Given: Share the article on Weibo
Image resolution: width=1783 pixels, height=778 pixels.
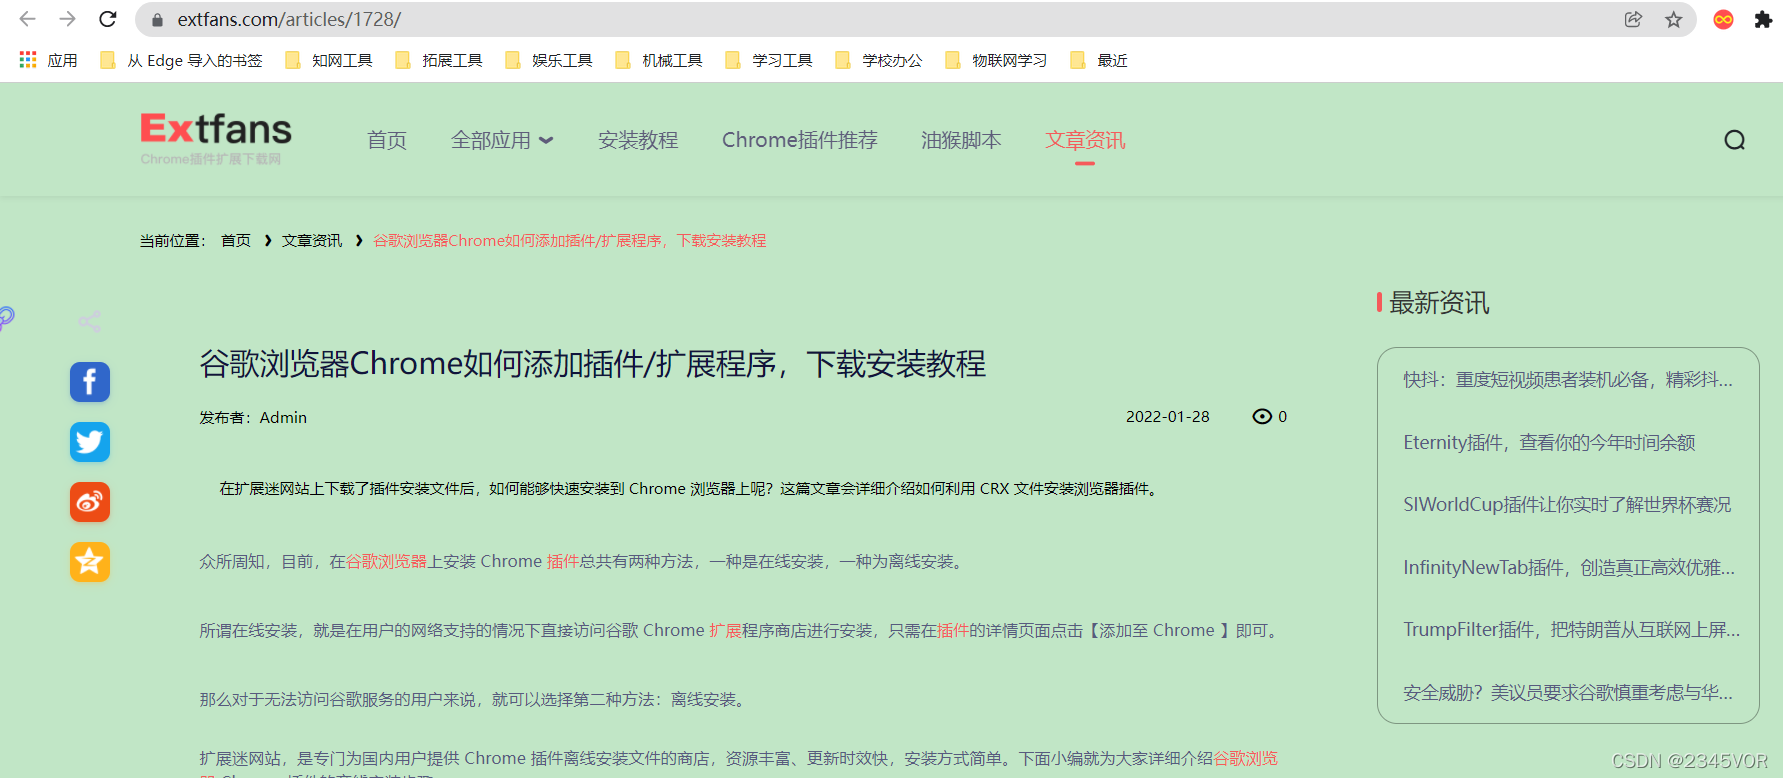Looking at the screenshot, I should pyautogui.click(x=90, y=502).
